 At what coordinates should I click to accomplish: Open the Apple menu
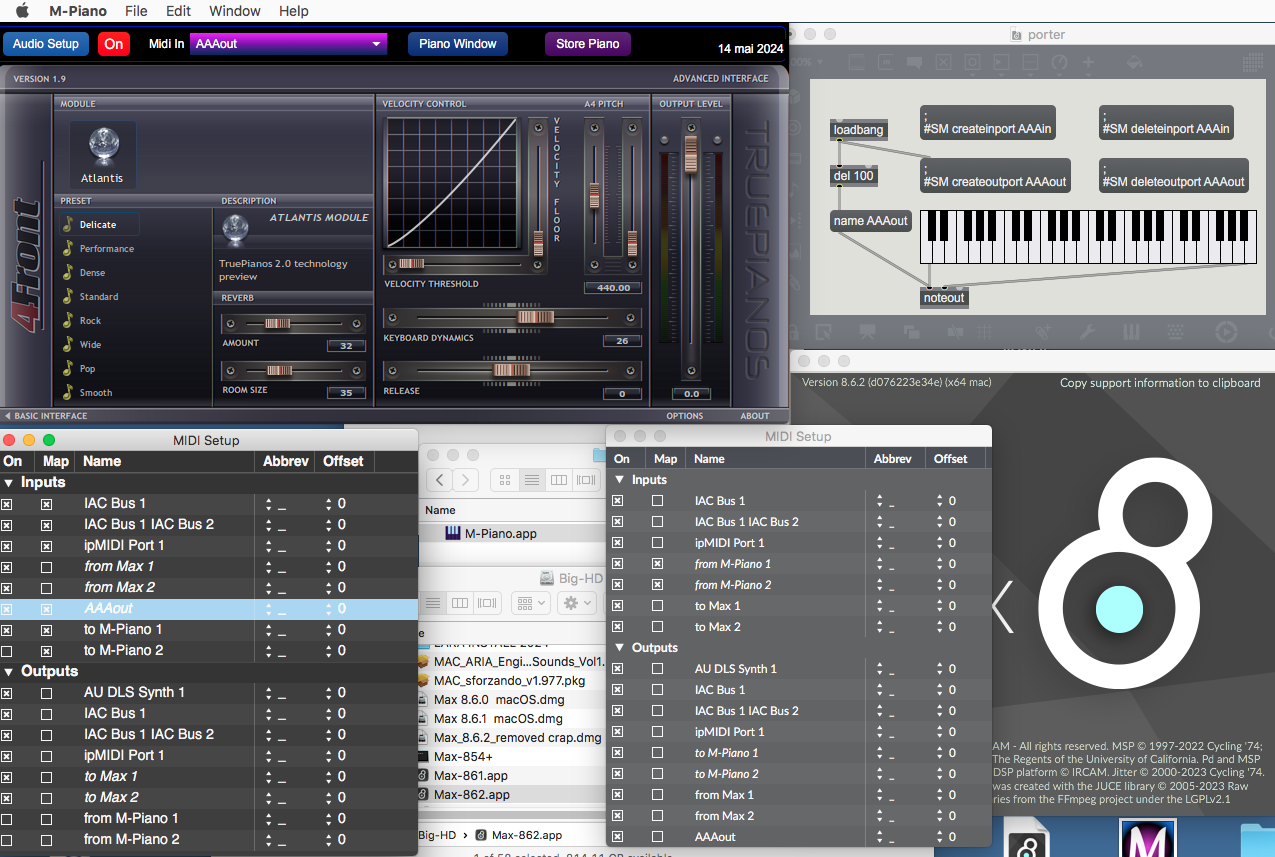(x=22, y=11)
